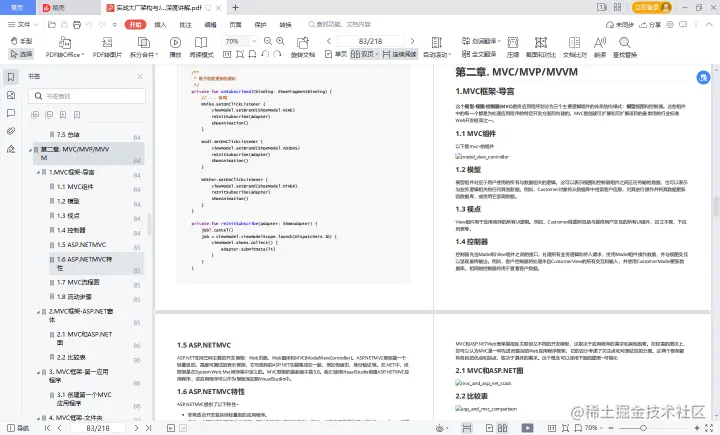This screenshot has width=720, height=435.
Task: Open the bookmark panel icon in sidebar
Action: click(11, 77)
